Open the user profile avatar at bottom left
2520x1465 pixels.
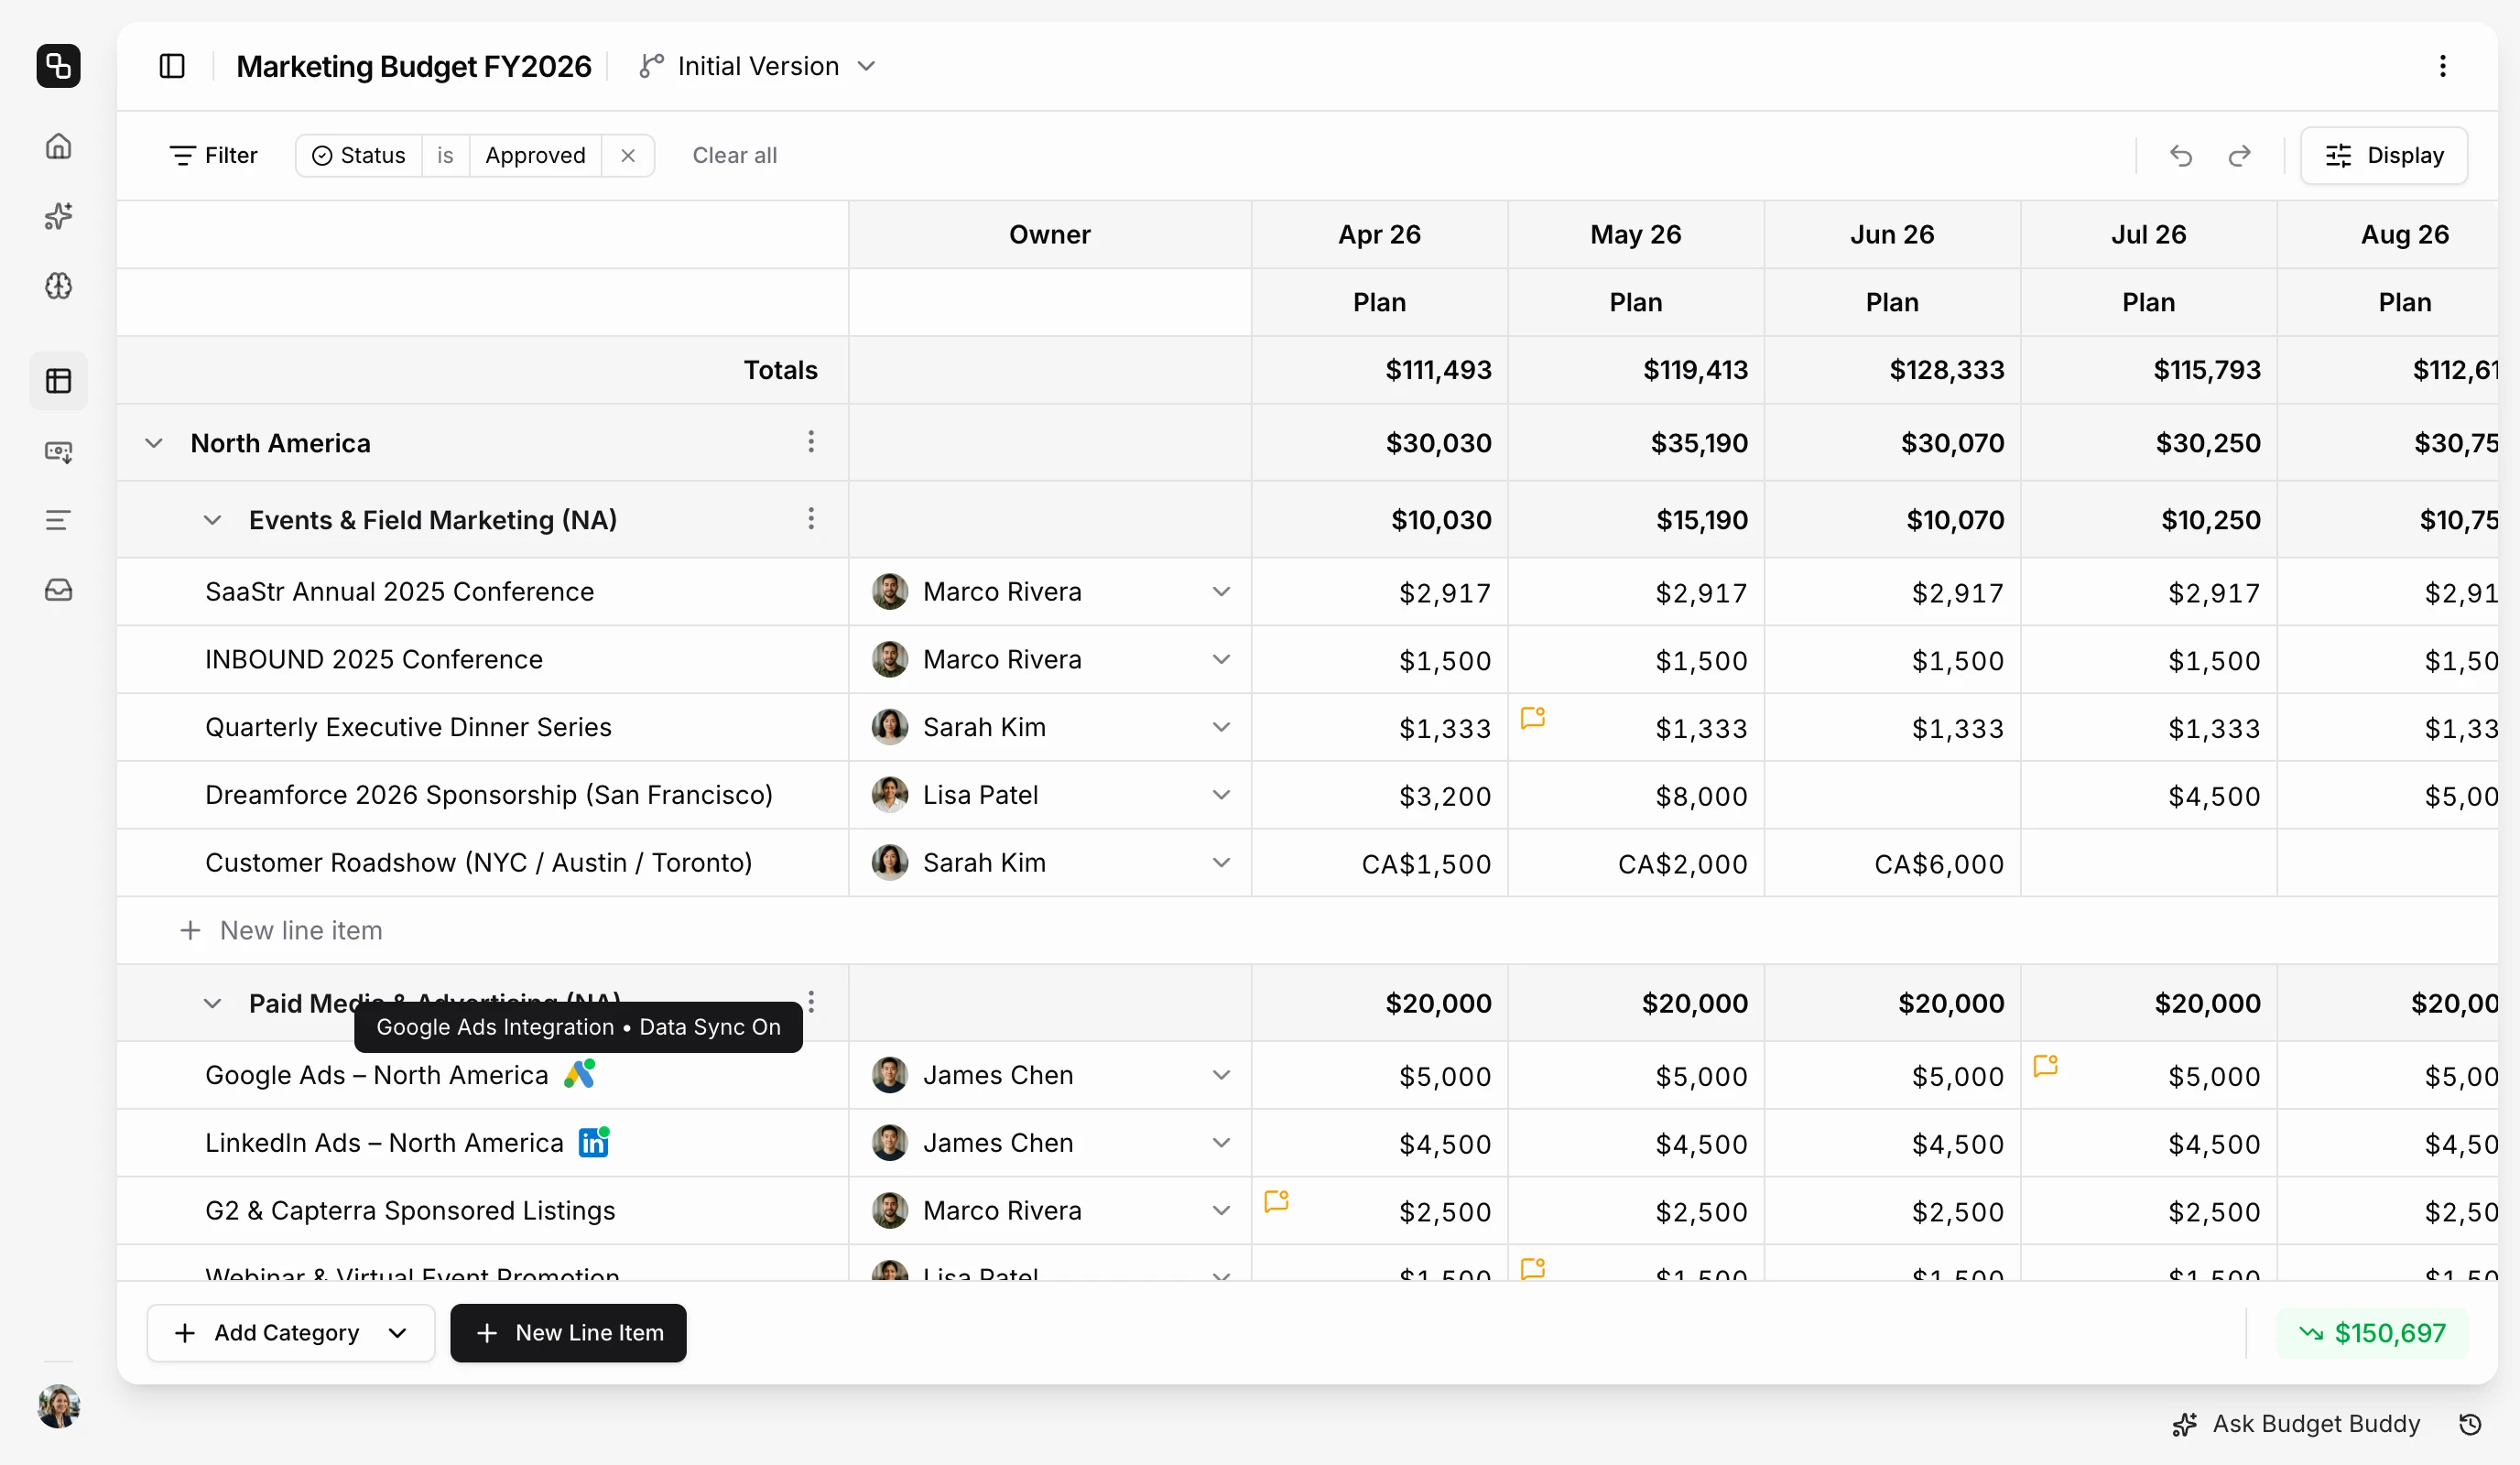(58, 1406)
